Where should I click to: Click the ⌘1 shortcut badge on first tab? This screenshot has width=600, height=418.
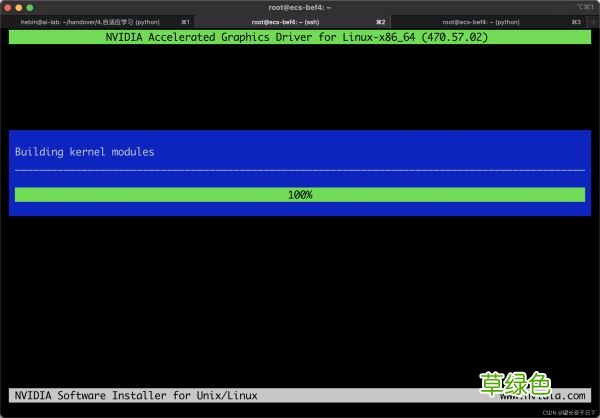(x=185, y=21)
